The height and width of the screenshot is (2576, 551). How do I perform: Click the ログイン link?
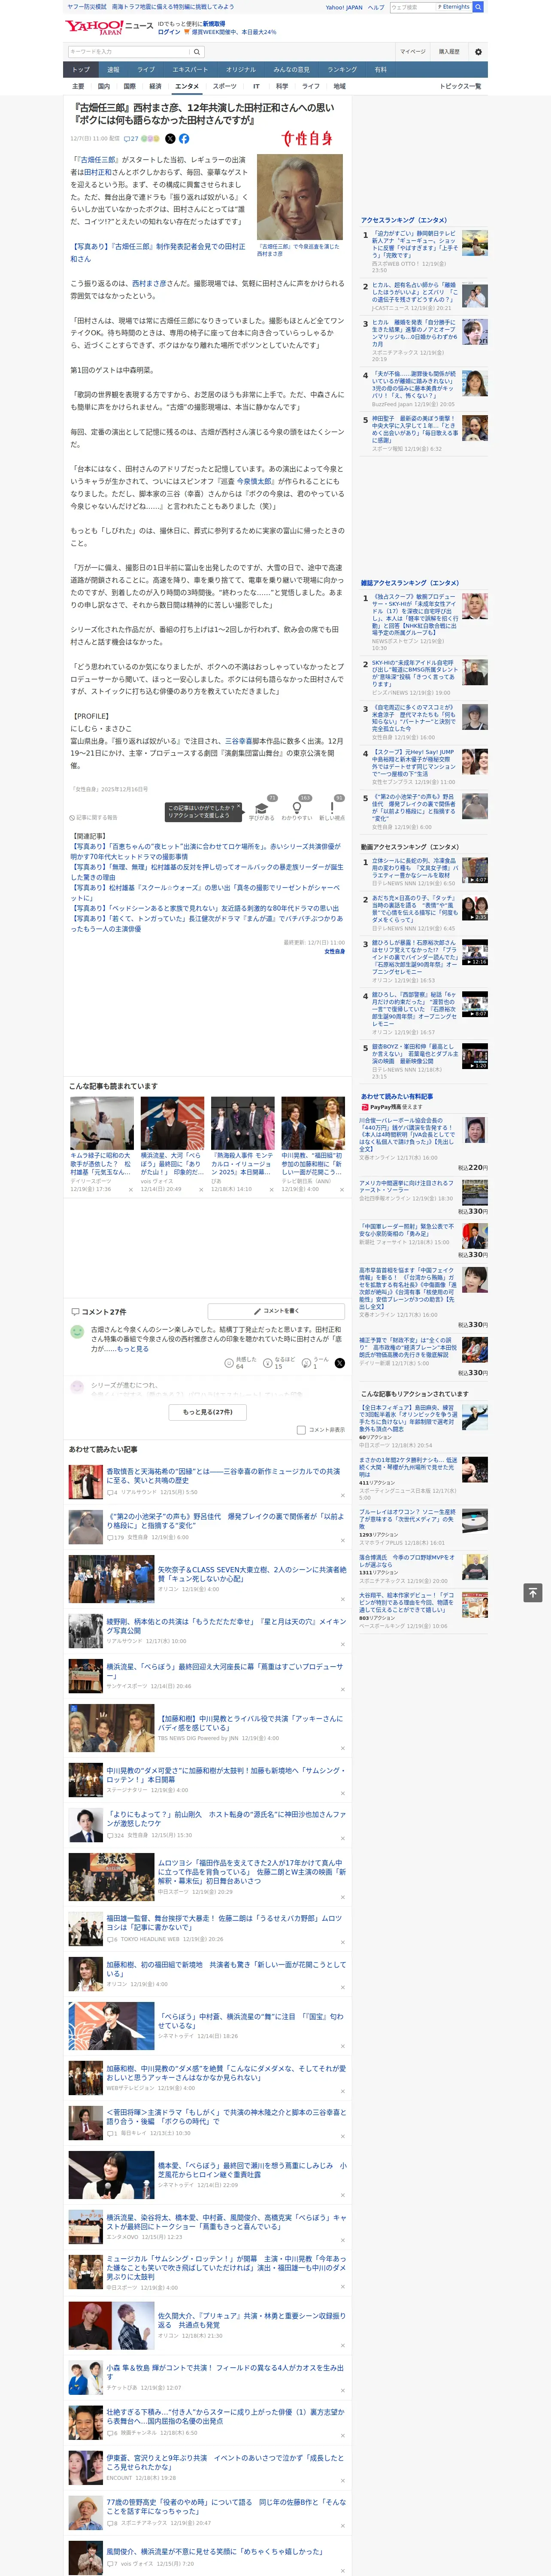click(x=169, y=32)
